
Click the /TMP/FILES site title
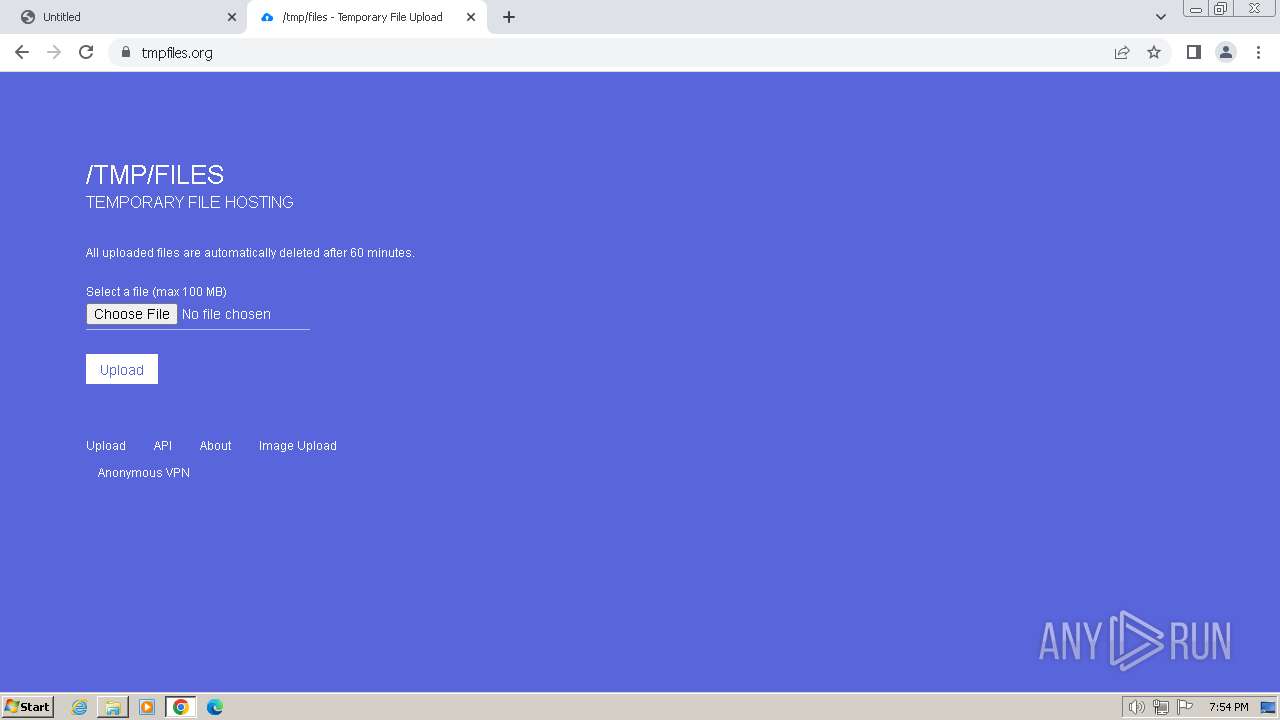click(155, 175)
